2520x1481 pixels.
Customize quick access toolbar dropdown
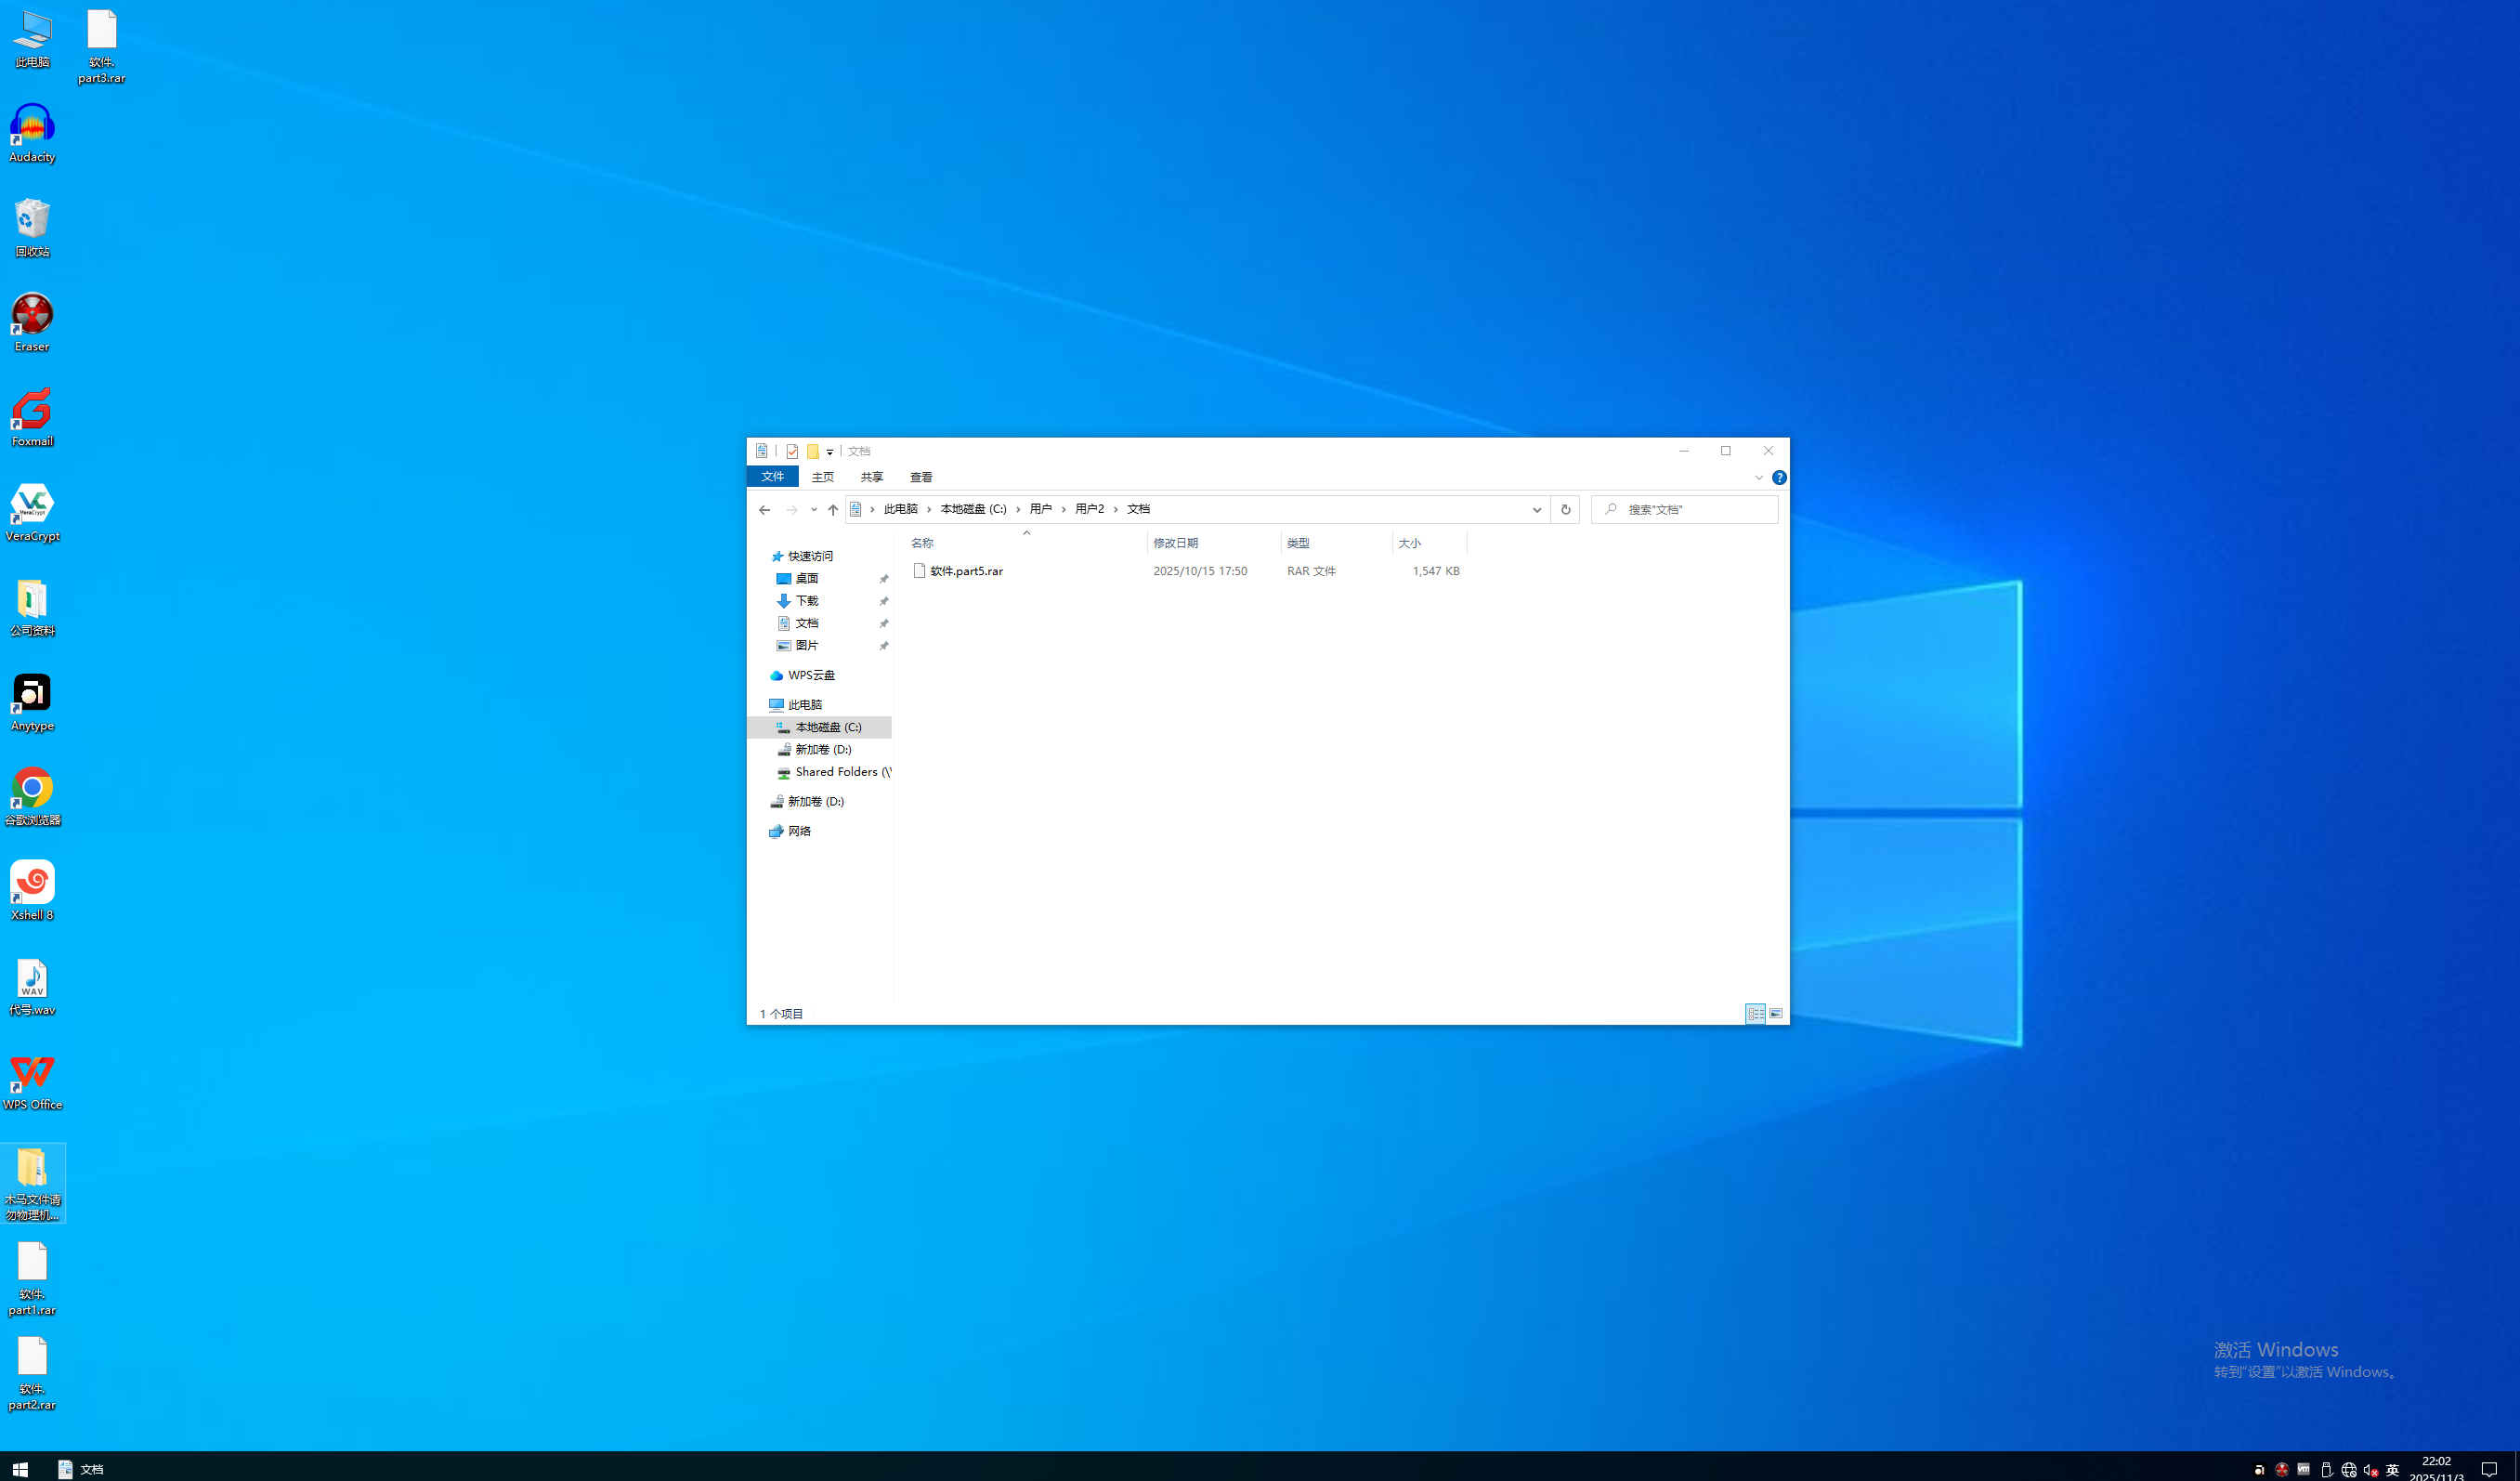(830, 452)
